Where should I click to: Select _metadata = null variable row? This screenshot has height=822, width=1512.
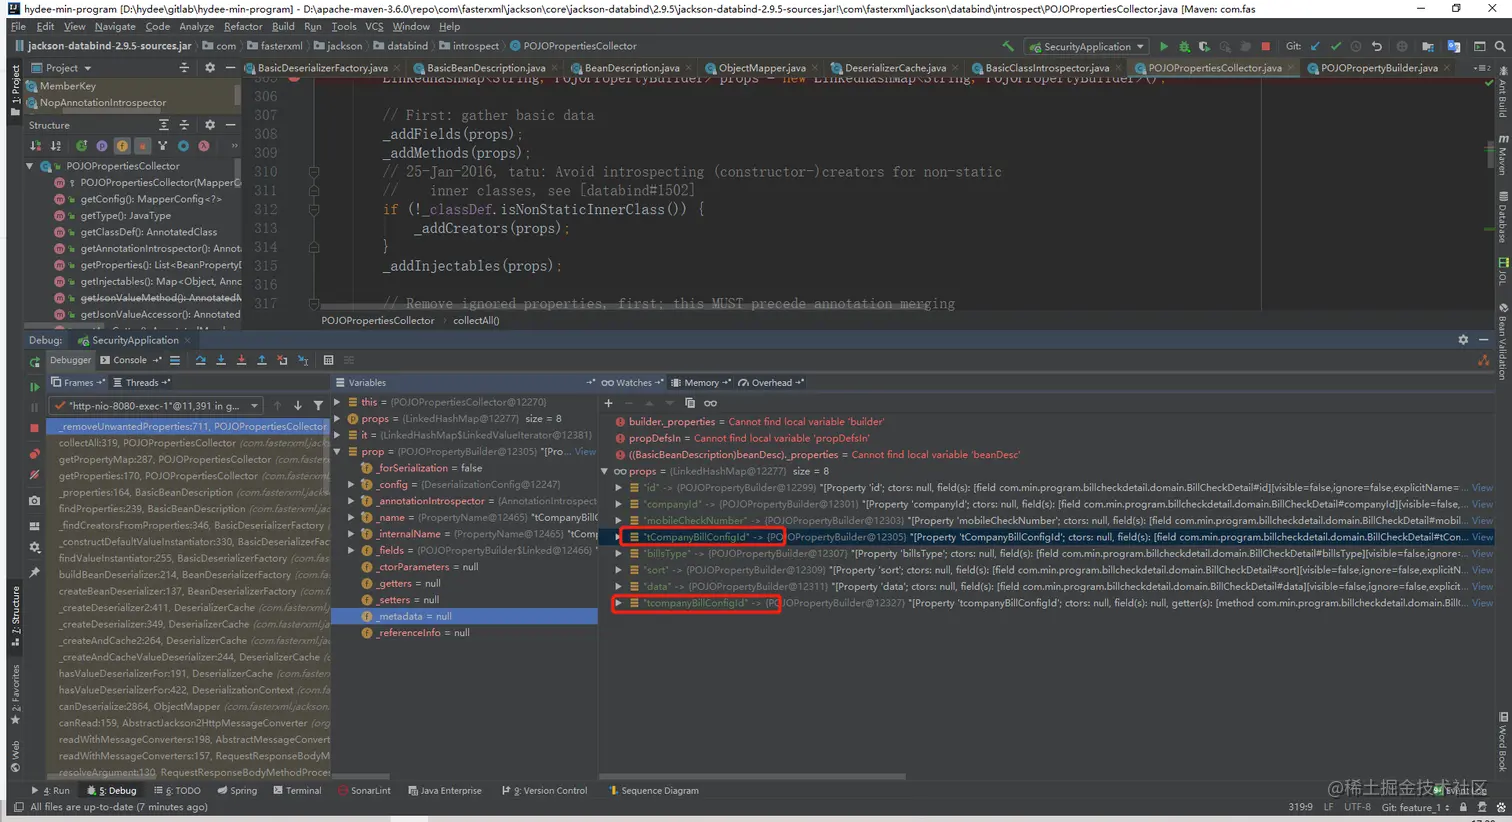[465, 616]
